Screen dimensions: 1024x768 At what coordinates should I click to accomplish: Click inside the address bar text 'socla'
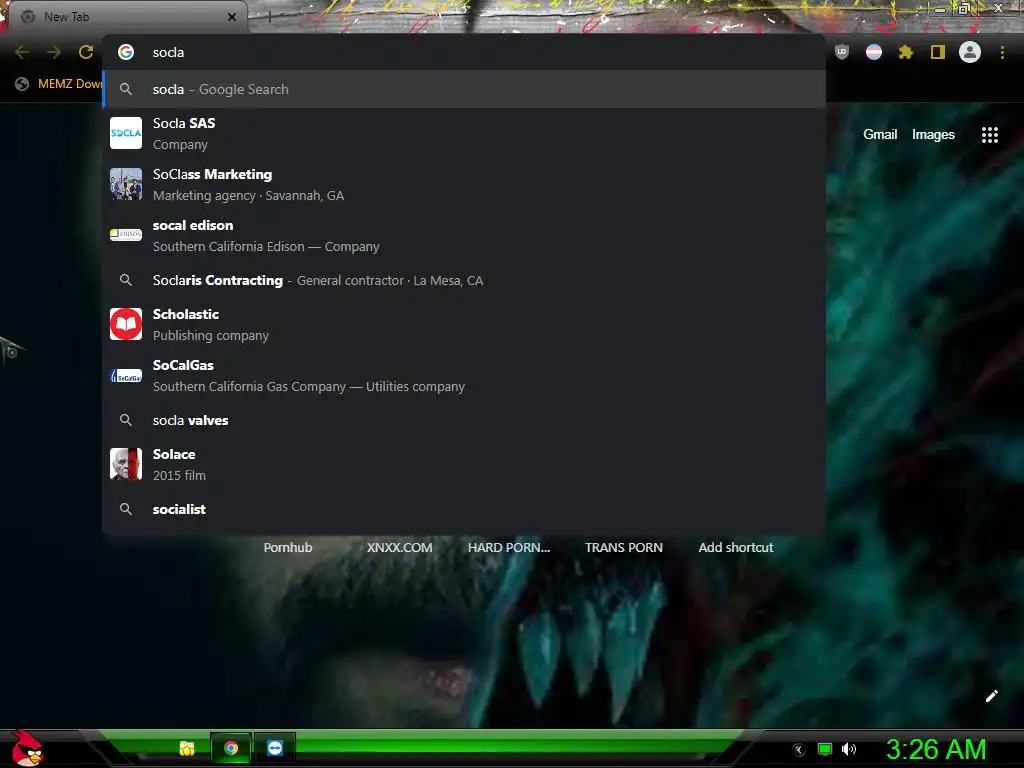tap(168, 52)
